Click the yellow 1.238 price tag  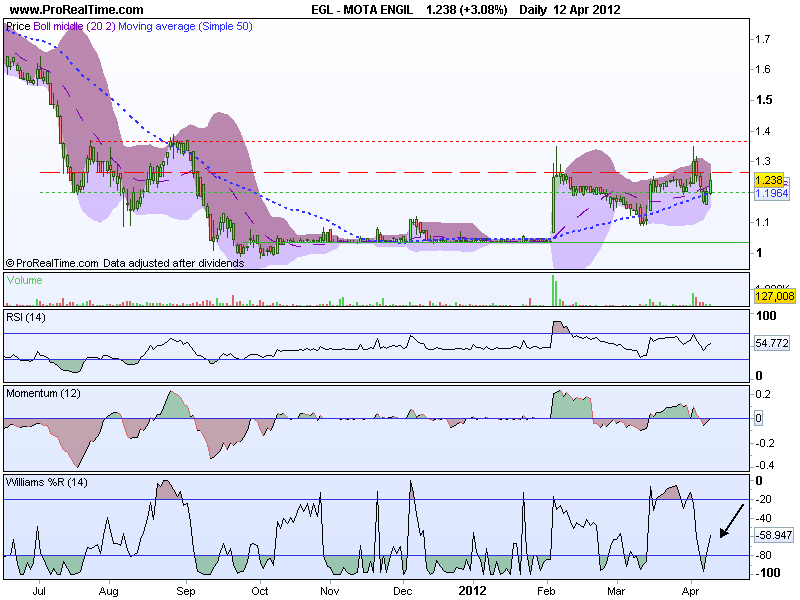click(768, 180)
